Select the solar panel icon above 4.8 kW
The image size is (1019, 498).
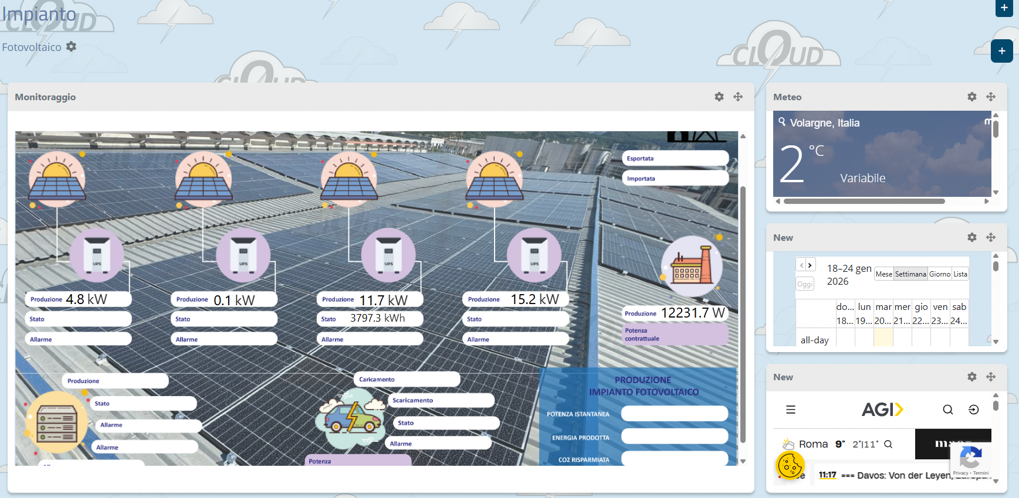pos(57,179)
